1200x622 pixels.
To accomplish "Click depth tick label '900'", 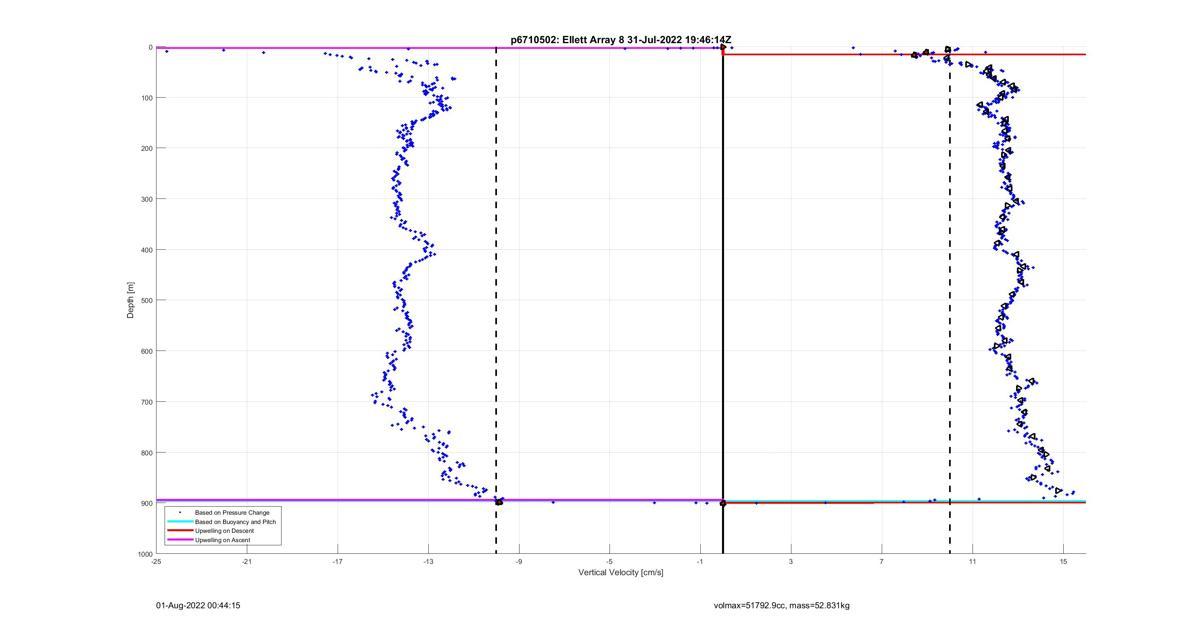I will (146, 503).
